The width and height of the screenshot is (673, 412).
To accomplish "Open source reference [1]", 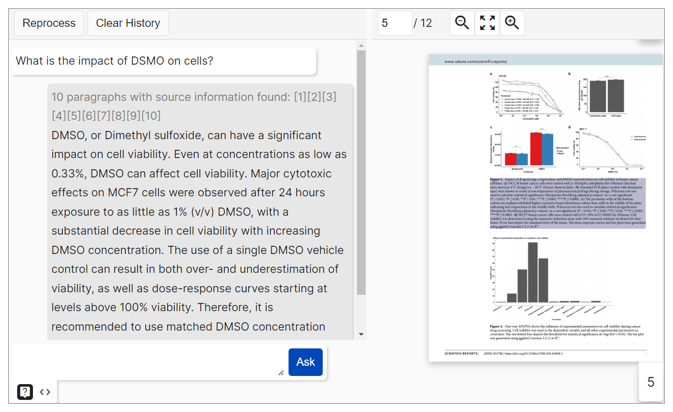I will tap(300, 97).
